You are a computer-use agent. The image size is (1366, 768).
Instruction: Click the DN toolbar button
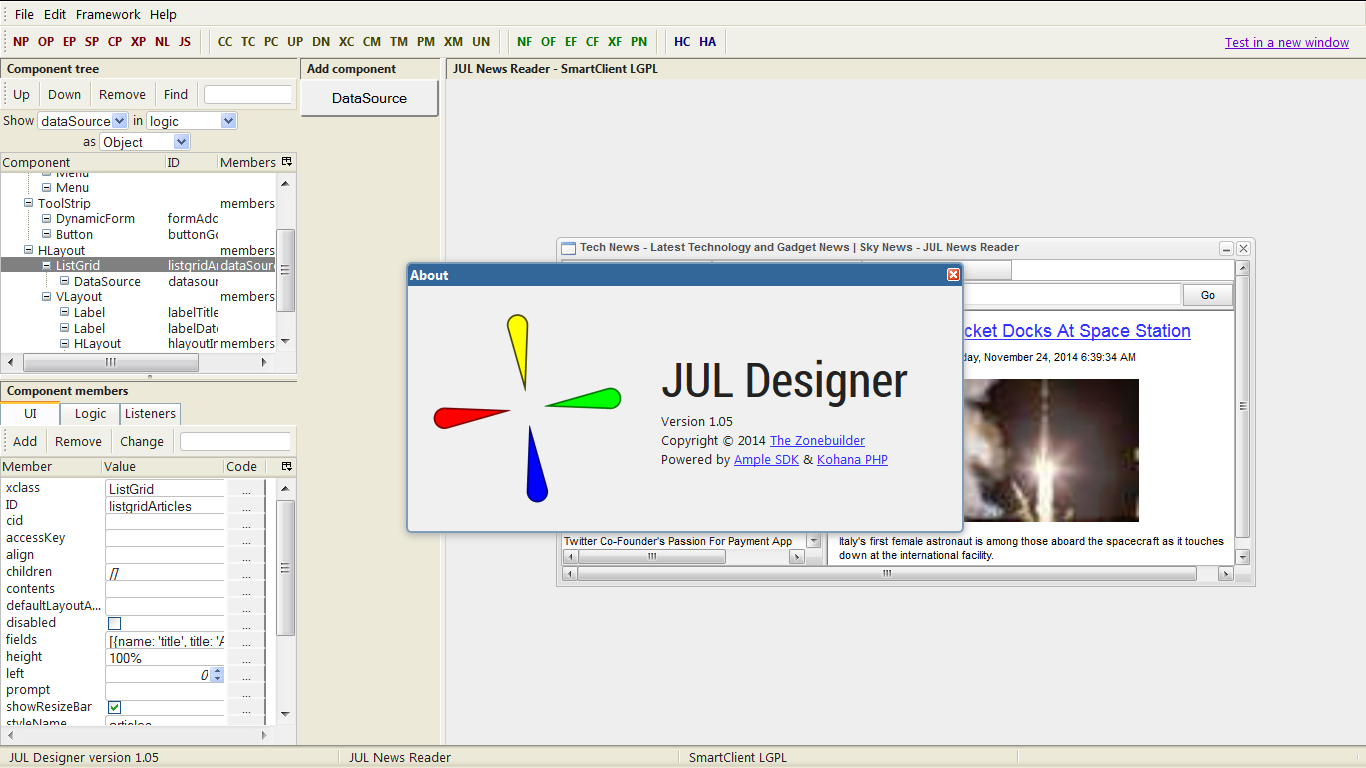click(x=321, y=41)
